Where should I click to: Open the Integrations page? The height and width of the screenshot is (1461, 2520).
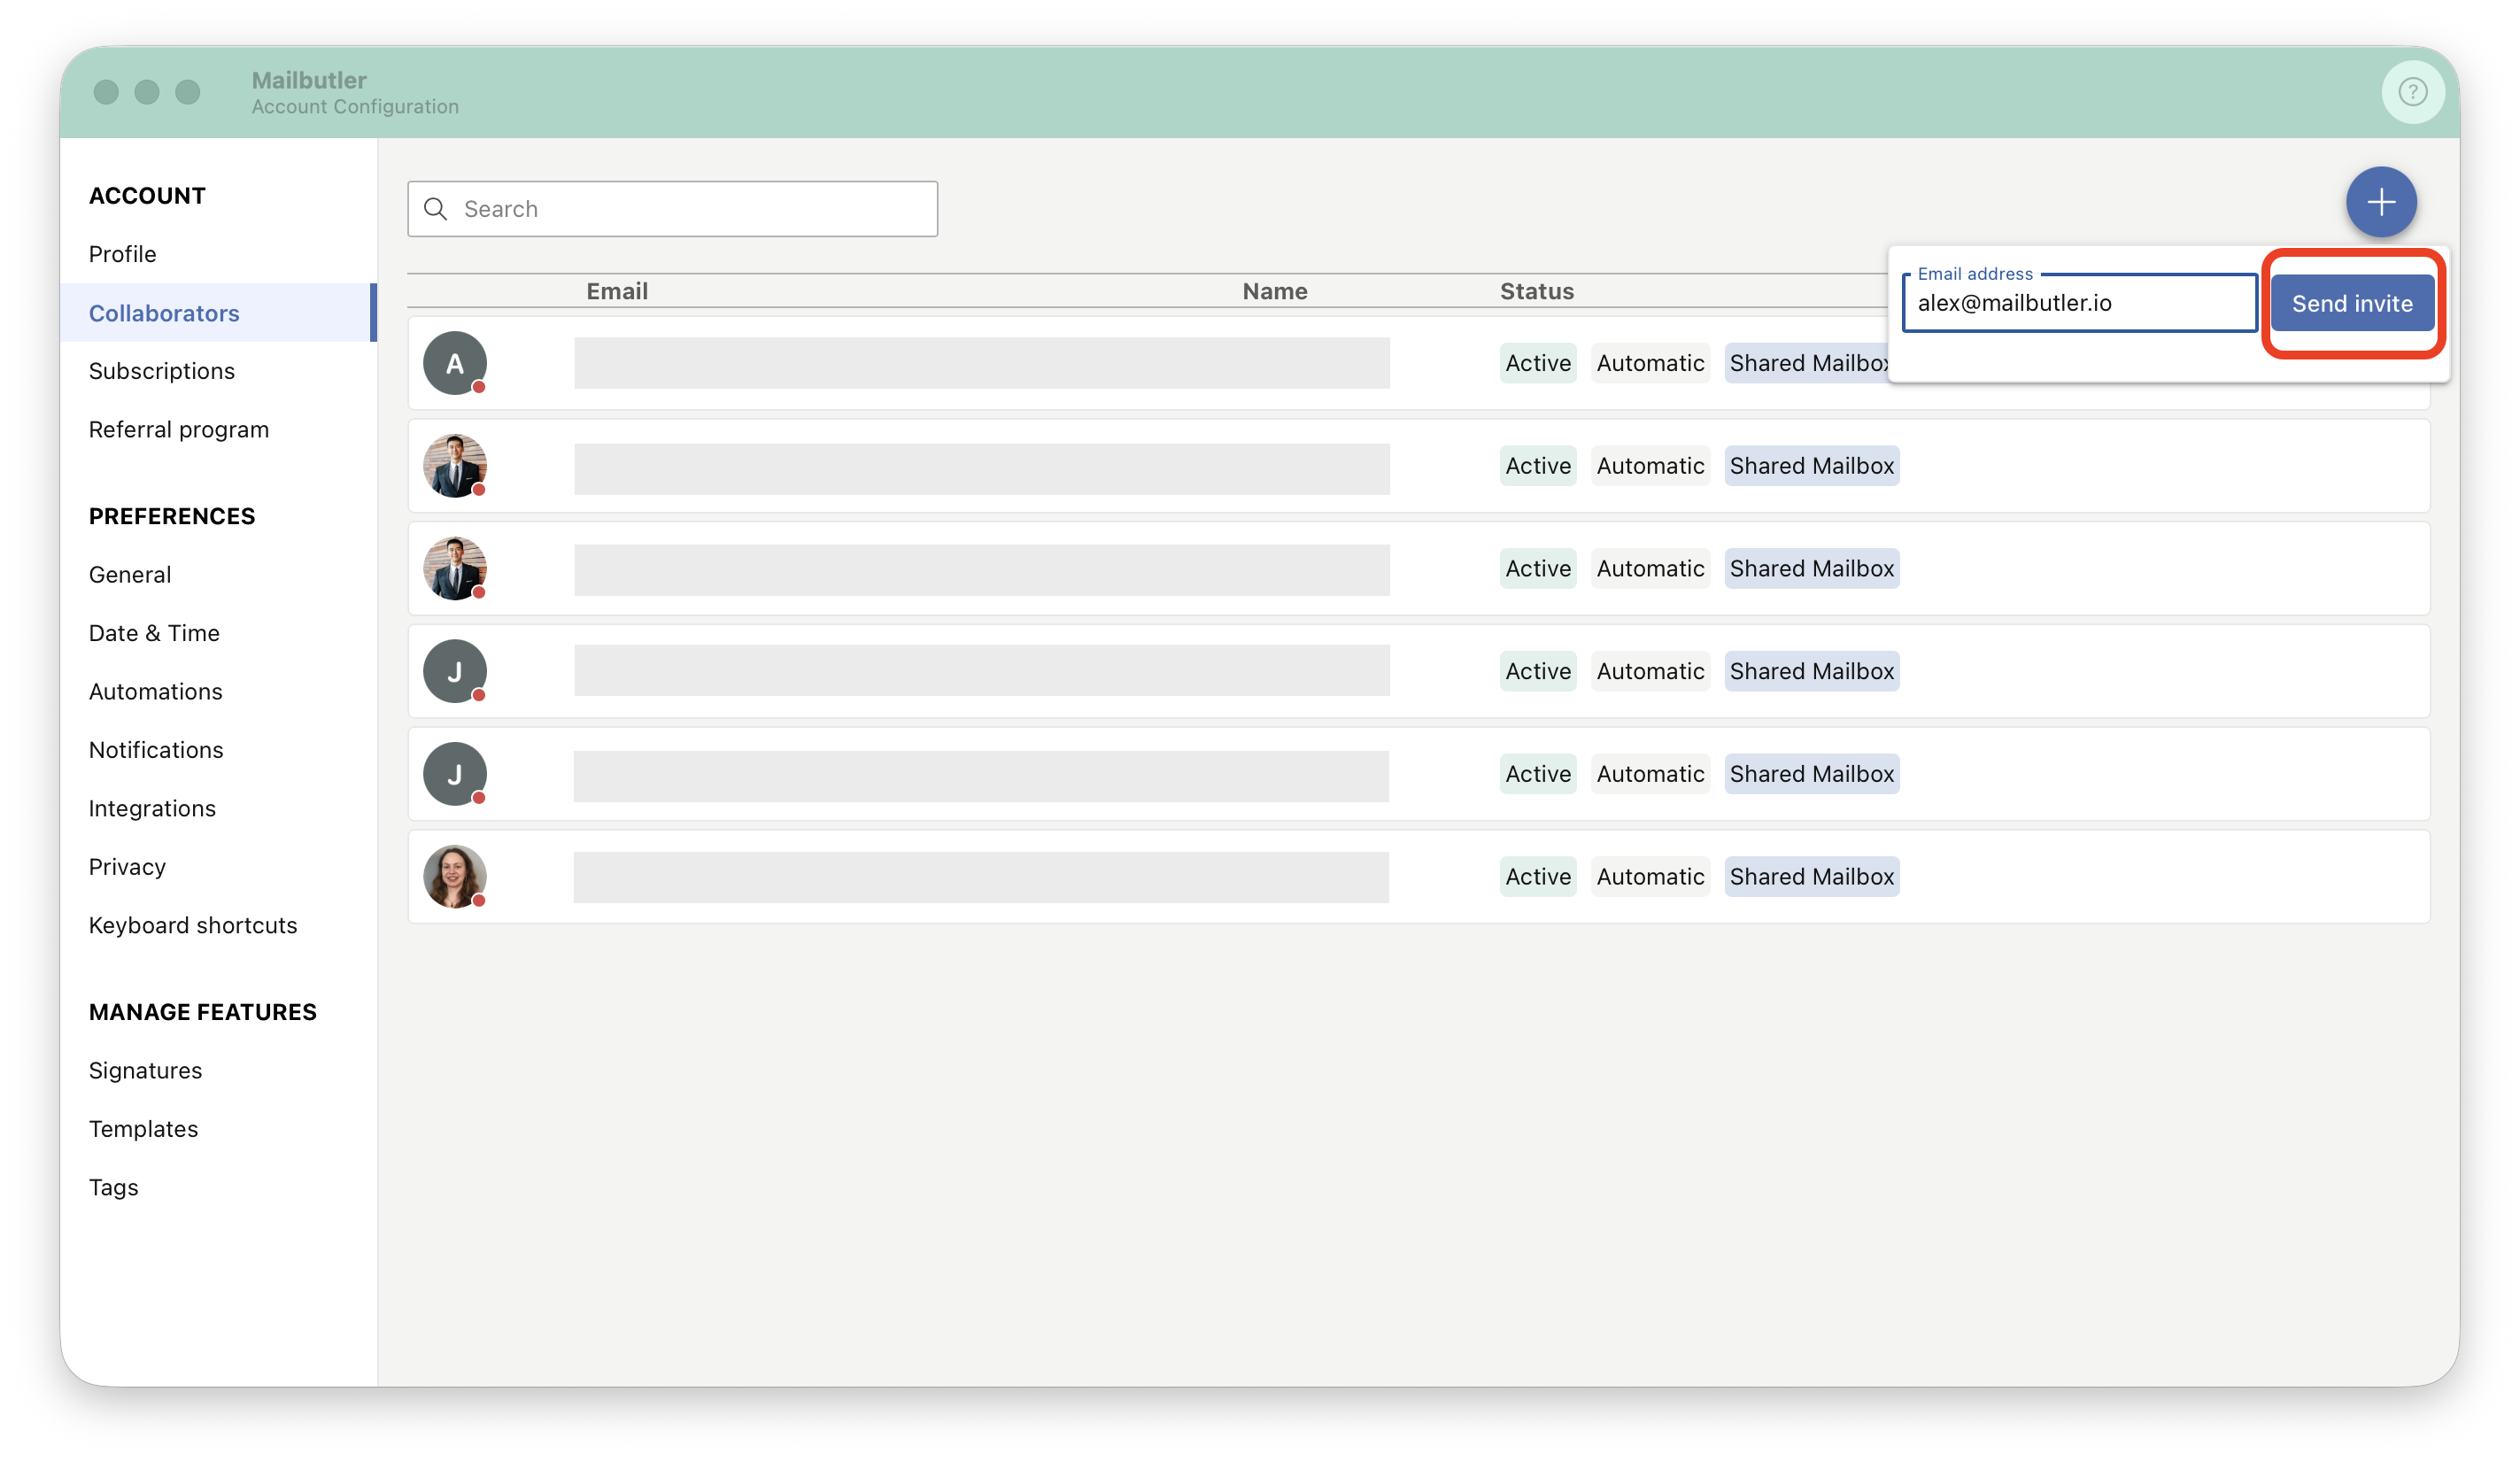pos(152,809)
